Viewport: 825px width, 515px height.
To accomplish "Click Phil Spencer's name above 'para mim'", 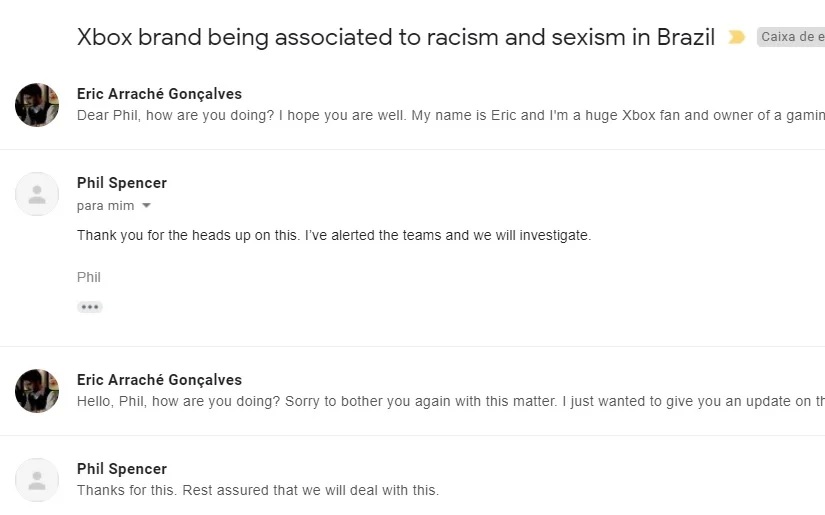I will point(122,183).
